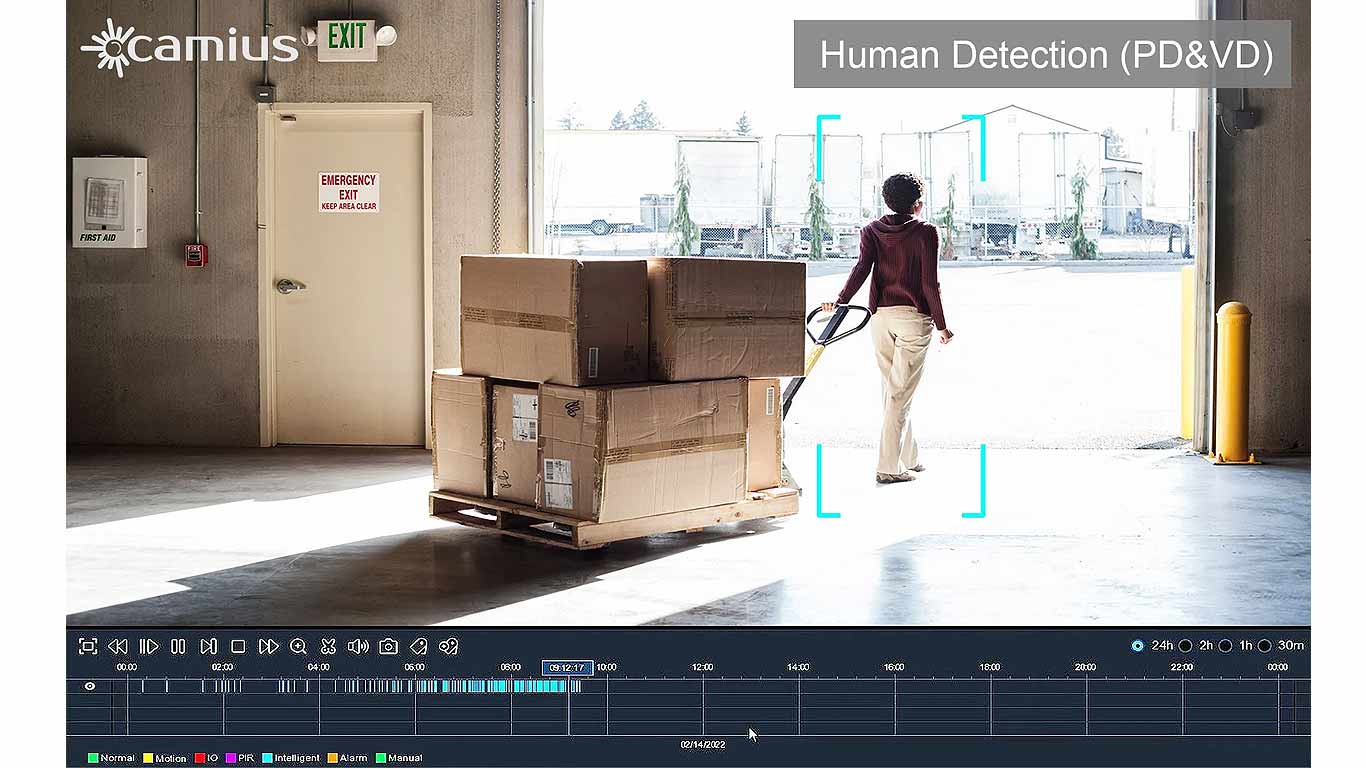Open the video clip scissors tool
1366x768 pixels.
[x=328, y=647]
